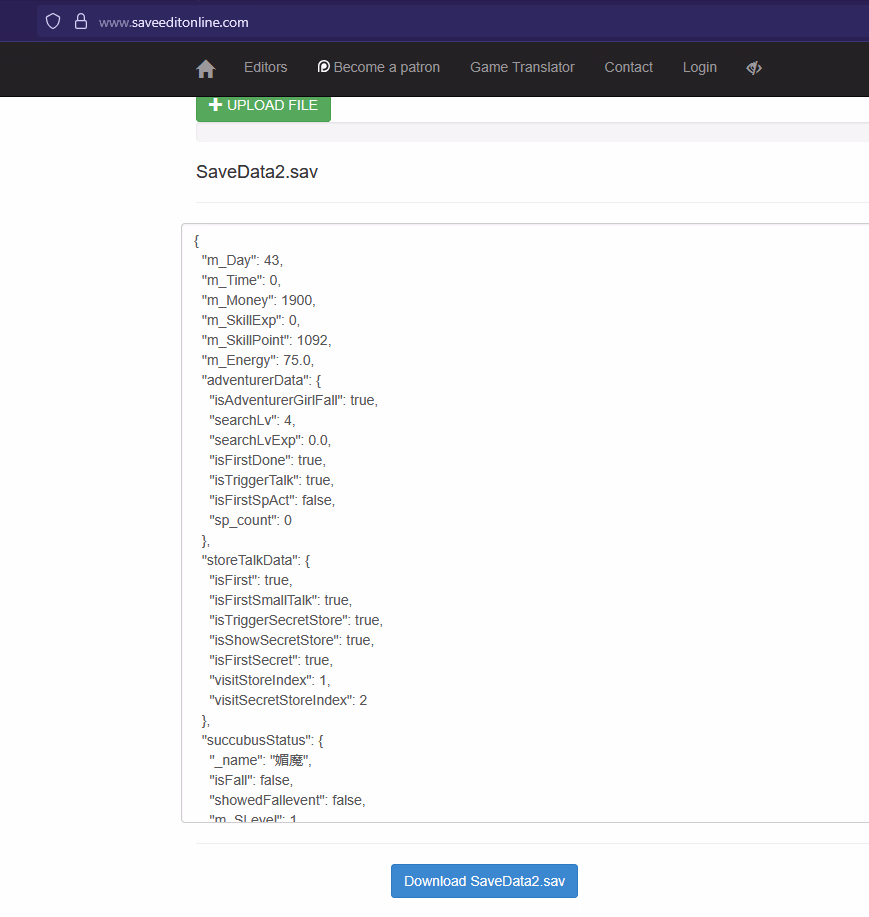Click the Become a patron link
869x917 pixels.
pos(386,67)
